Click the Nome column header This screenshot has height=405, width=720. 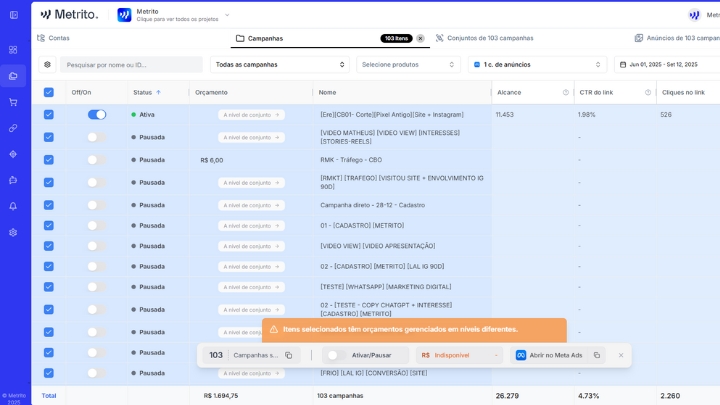point(327,92)
